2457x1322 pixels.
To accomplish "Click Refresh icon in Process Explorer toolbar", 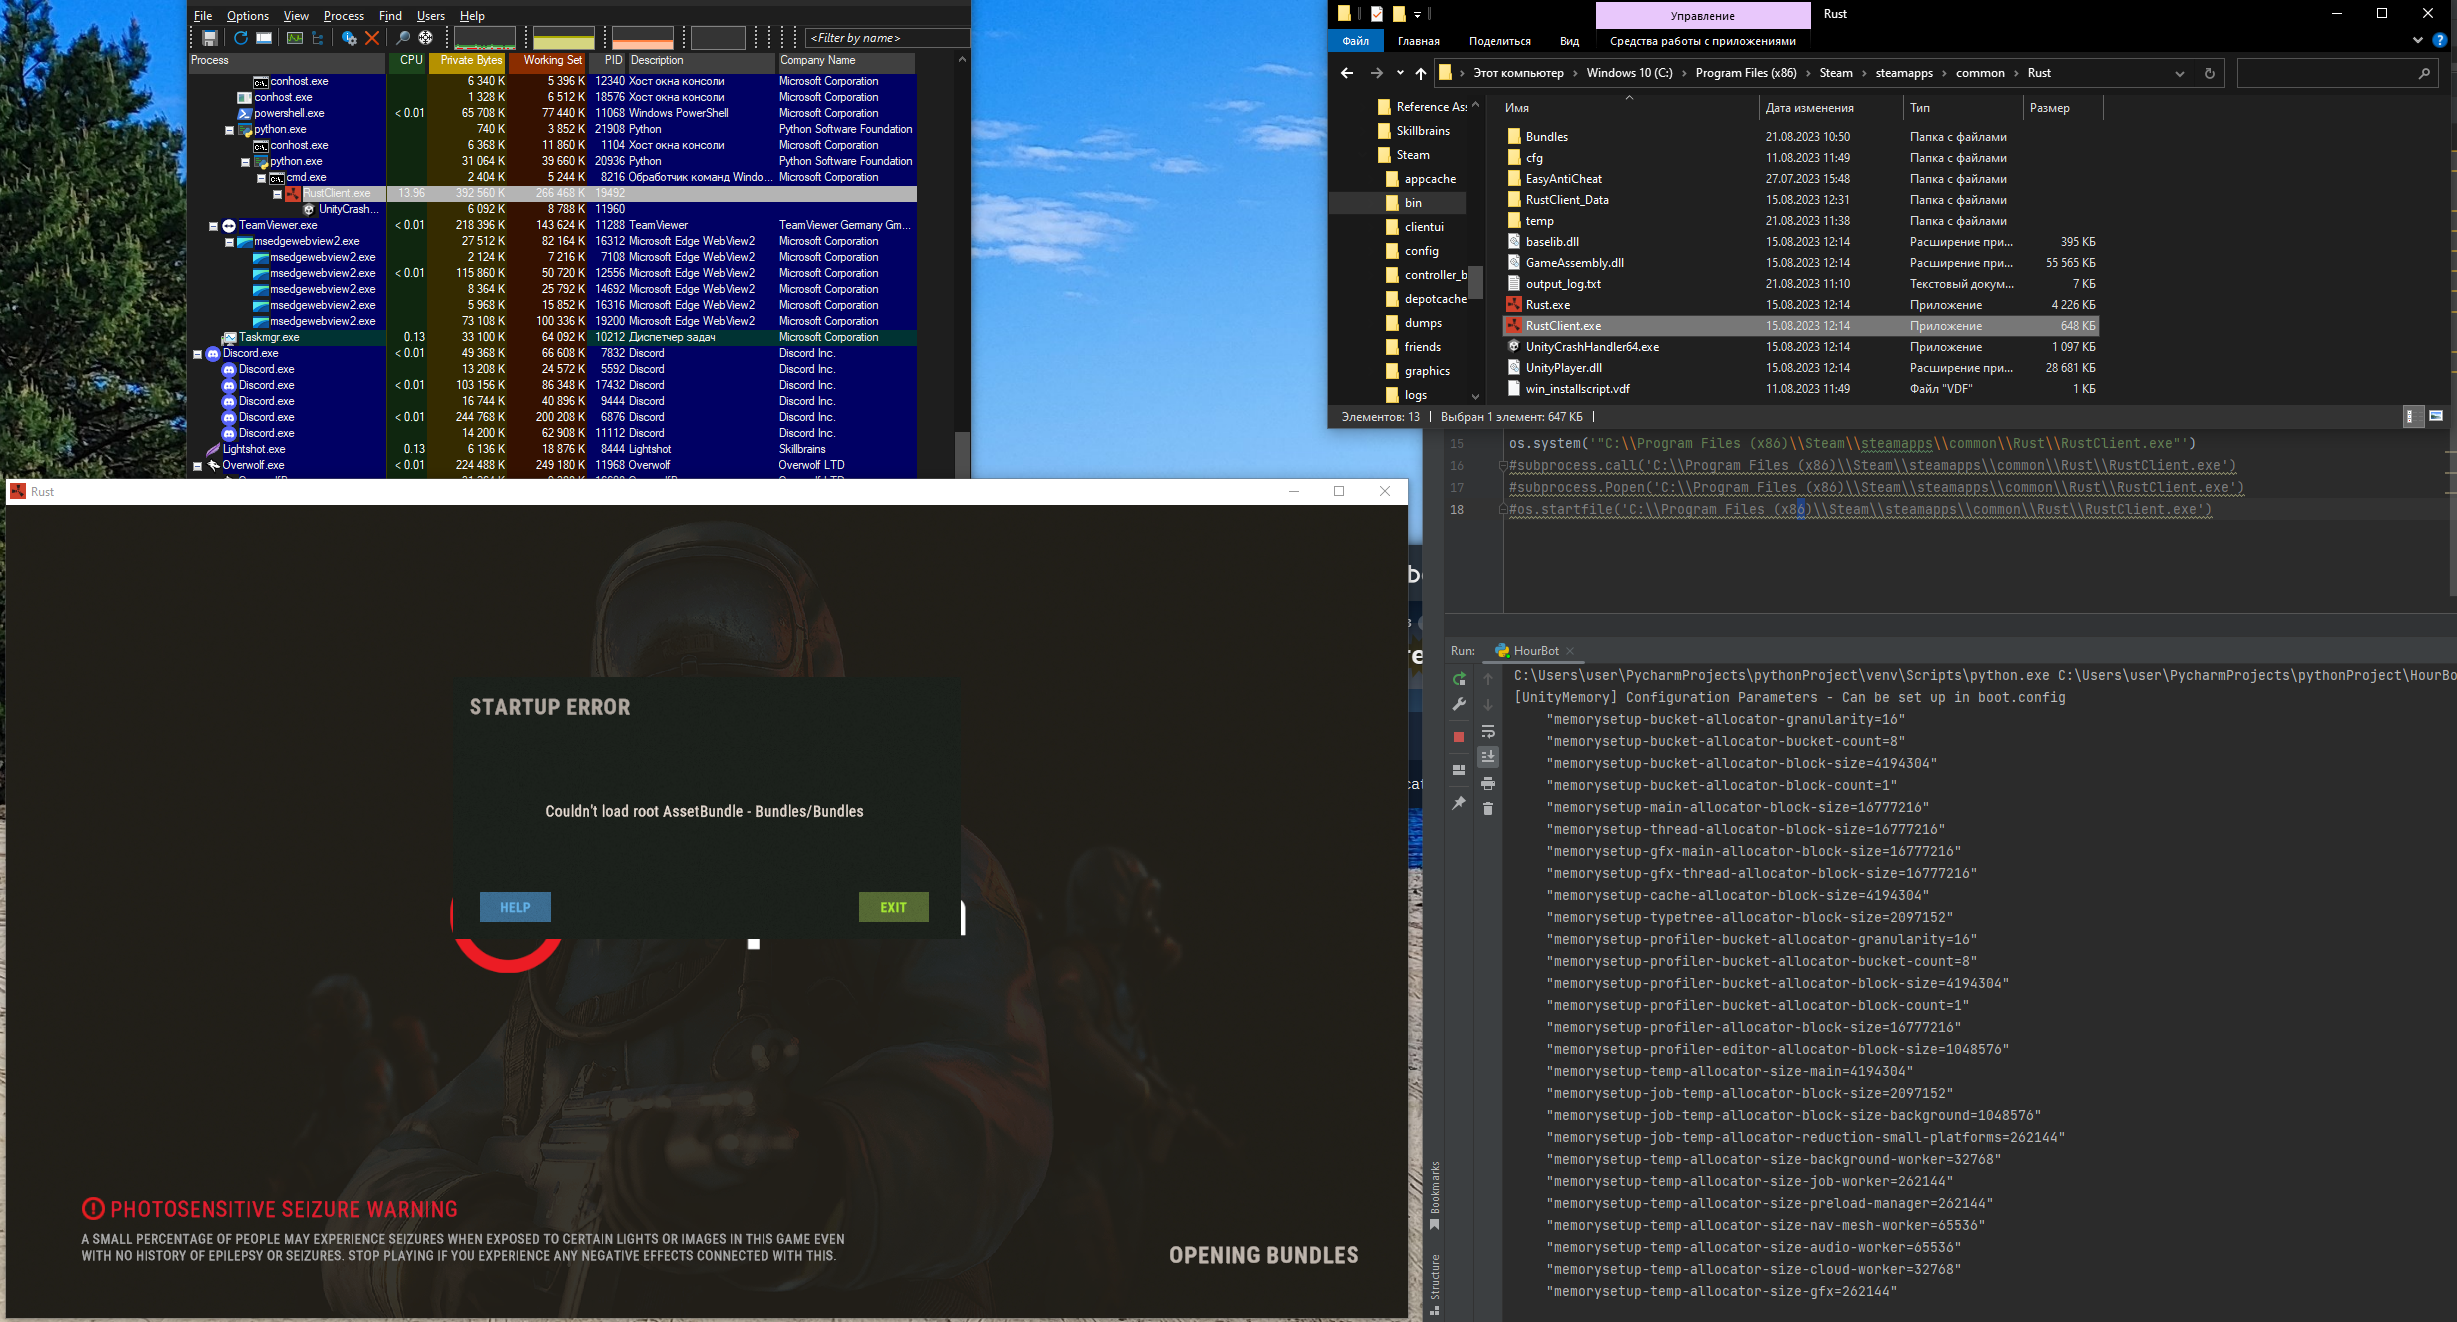I will (x=241, y=38).
